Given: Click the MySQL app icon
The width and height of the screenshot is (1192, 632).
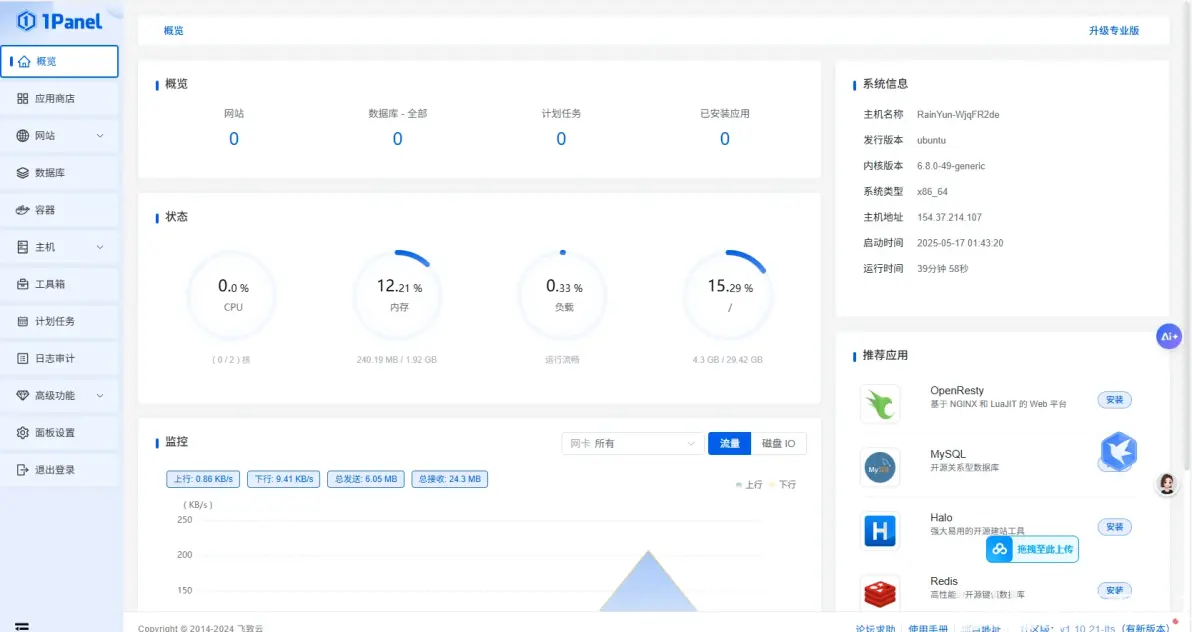Looking at the screenshot, I should click(x=880, y=468).
